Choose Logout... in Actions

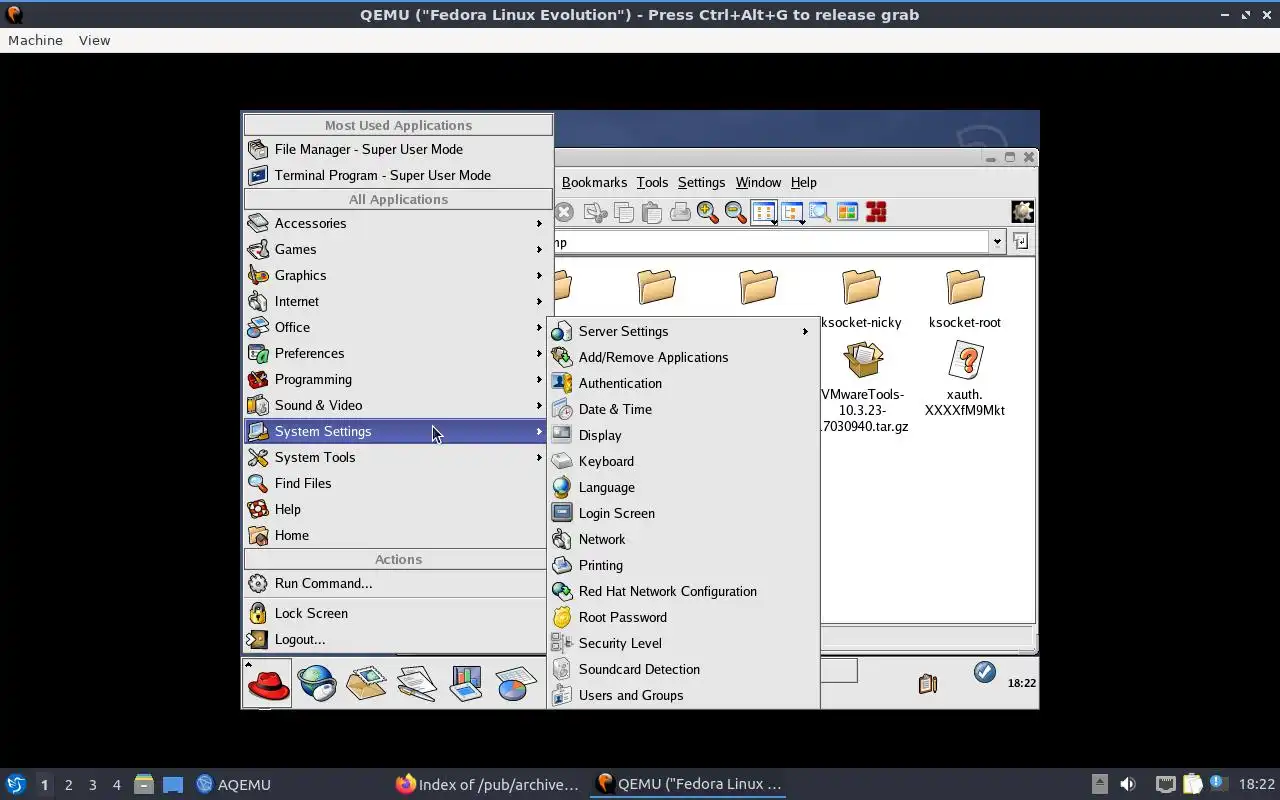point(396,639)
